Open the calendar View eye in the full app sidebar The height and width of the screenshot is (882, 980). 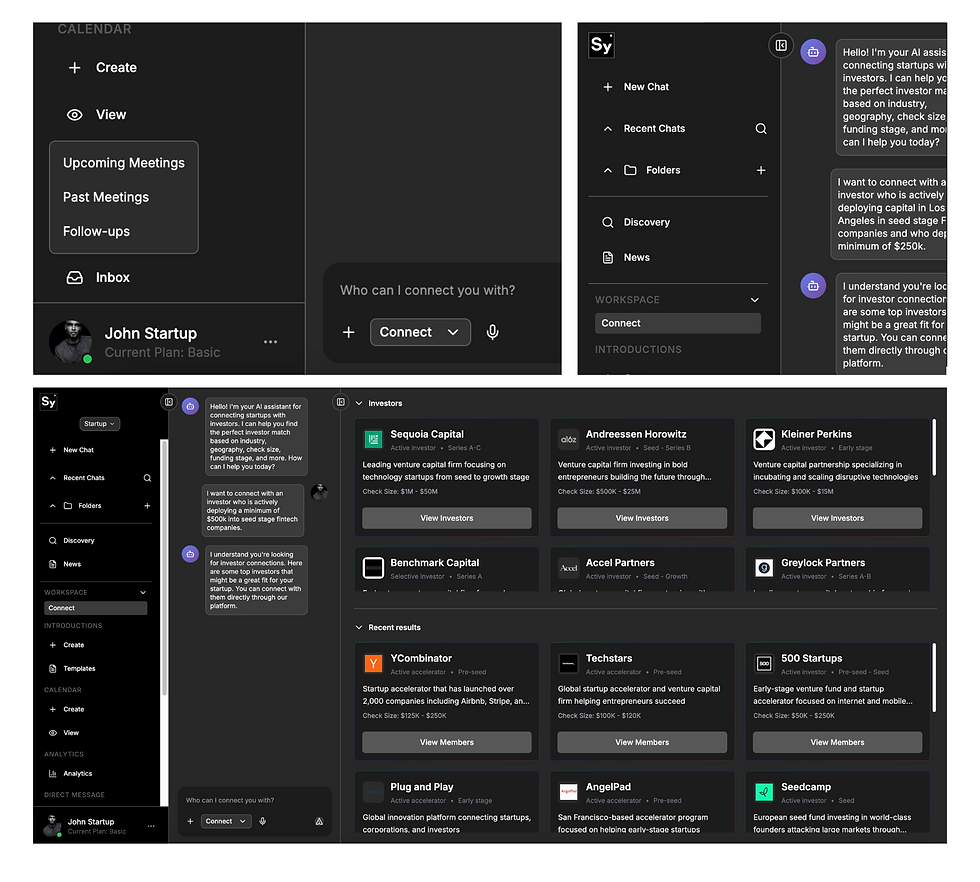53,733
